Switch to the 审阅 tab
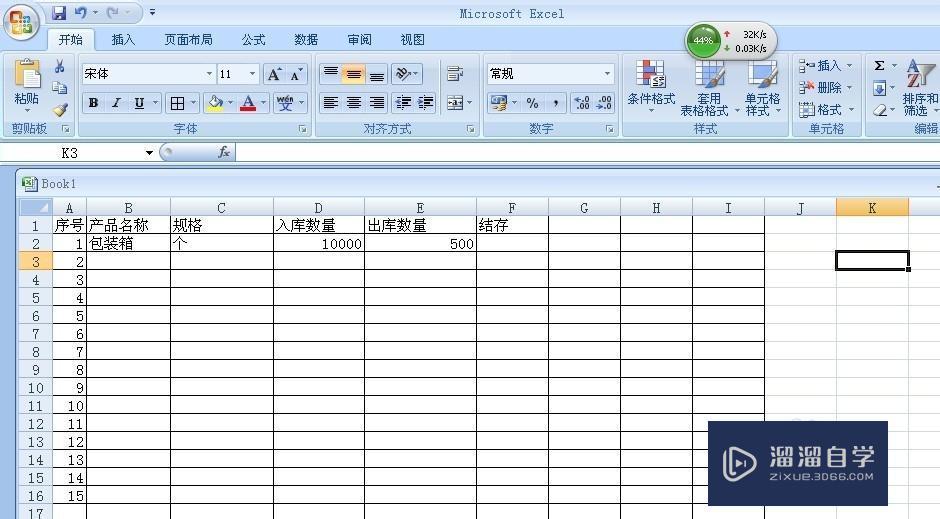This screenshot has height=519, width=940. tap(360, 40)
